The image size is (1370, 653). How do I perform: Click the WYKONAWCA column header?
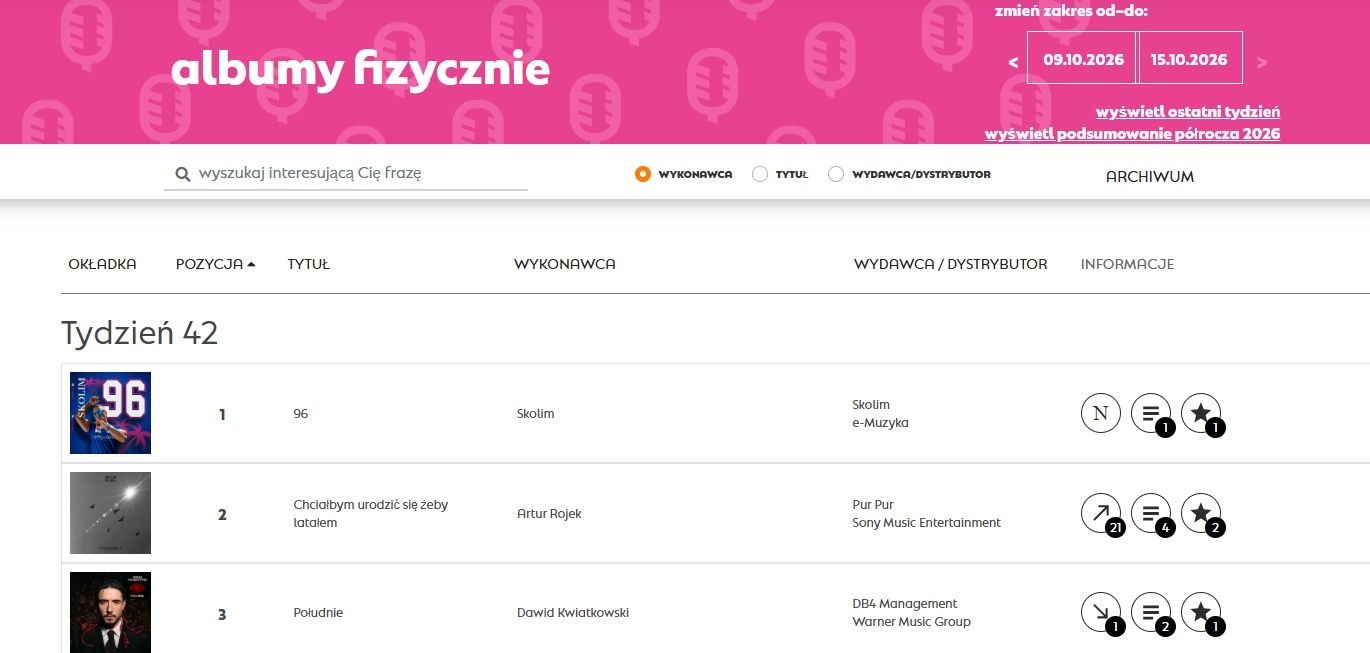[565, 264]
